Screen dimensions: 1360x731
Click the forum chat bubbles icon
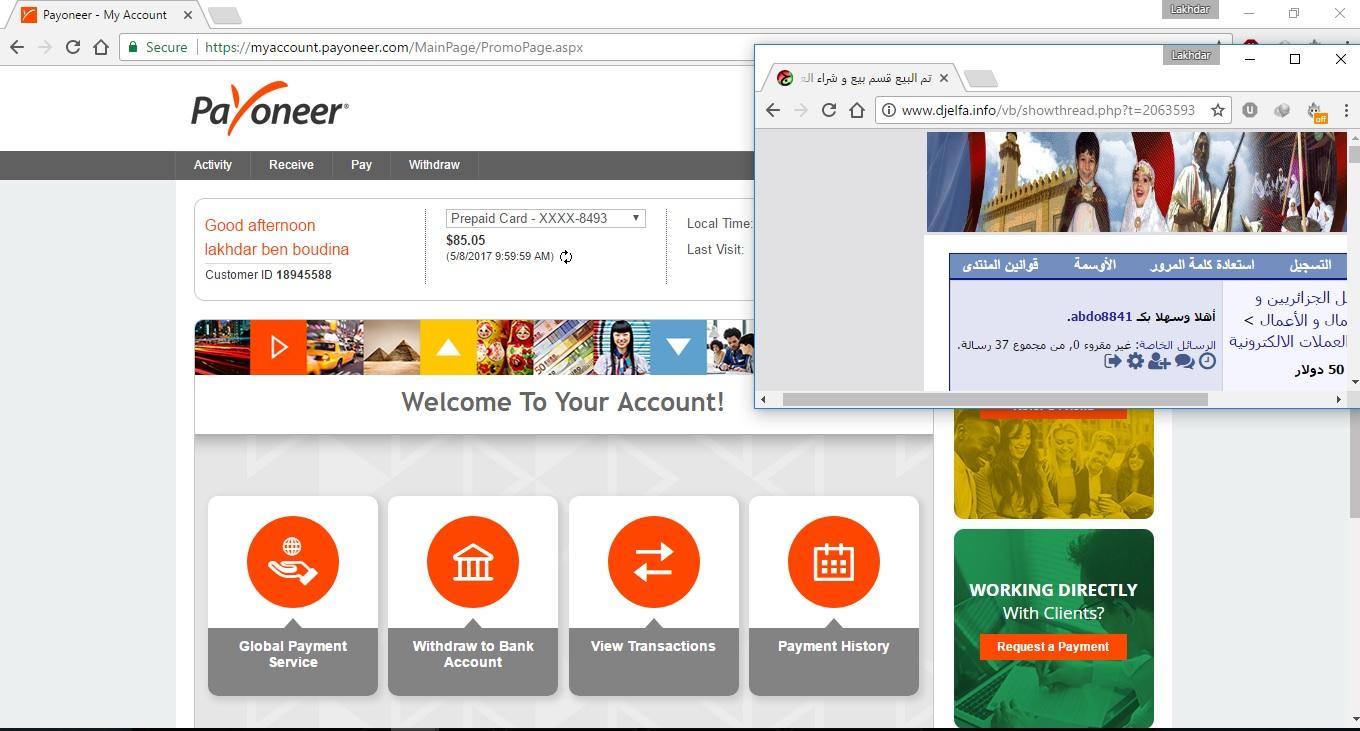(x=1184, y=361)
